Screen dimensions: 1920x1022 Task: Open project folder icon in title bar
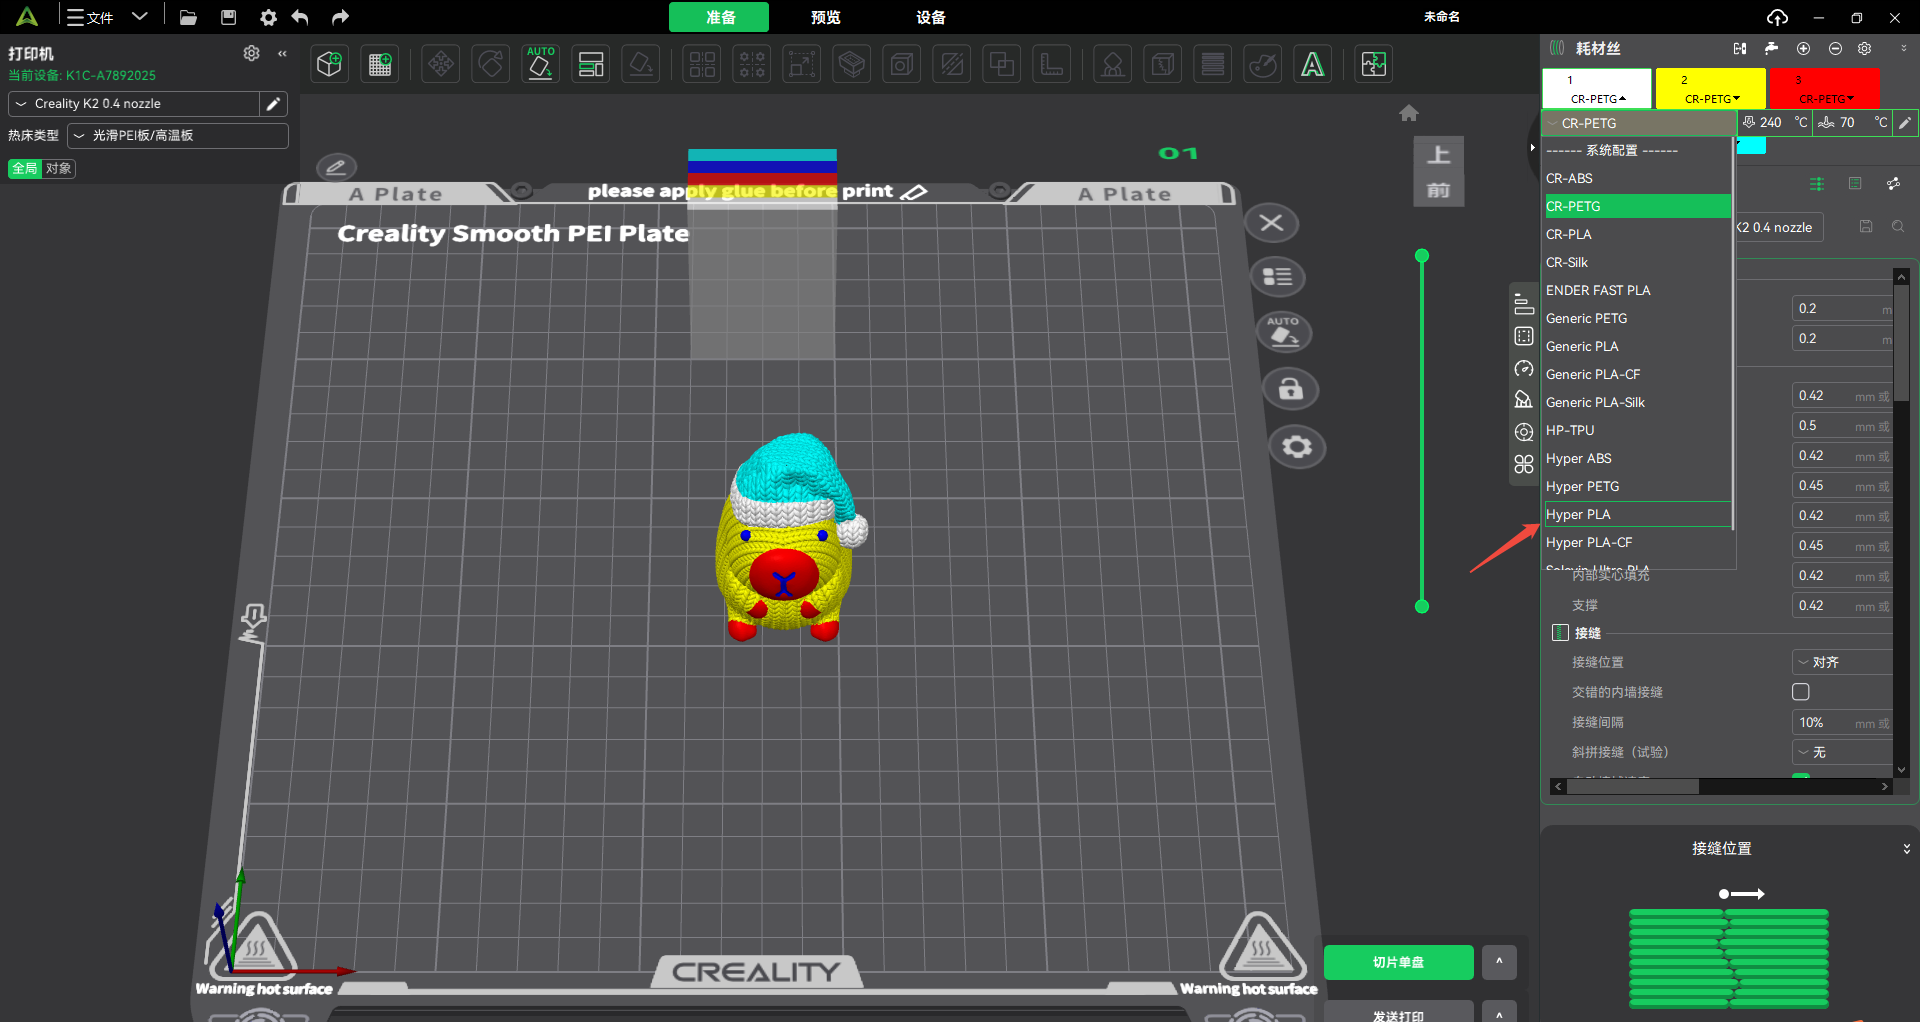click(188, 17)
